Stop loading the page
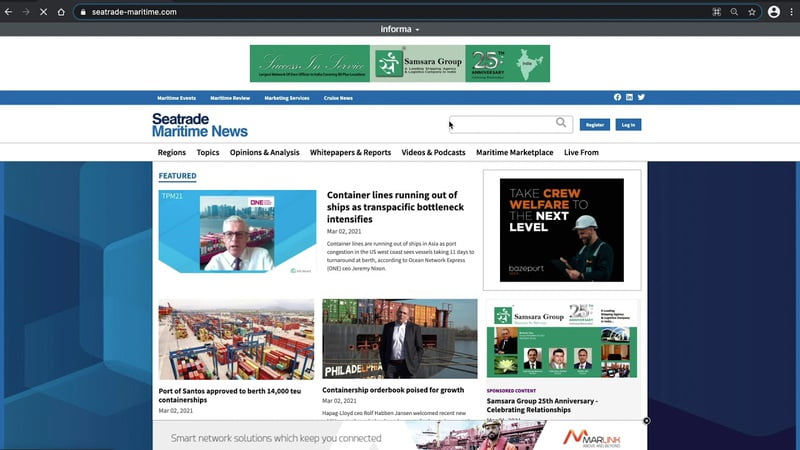 [43, 12]
